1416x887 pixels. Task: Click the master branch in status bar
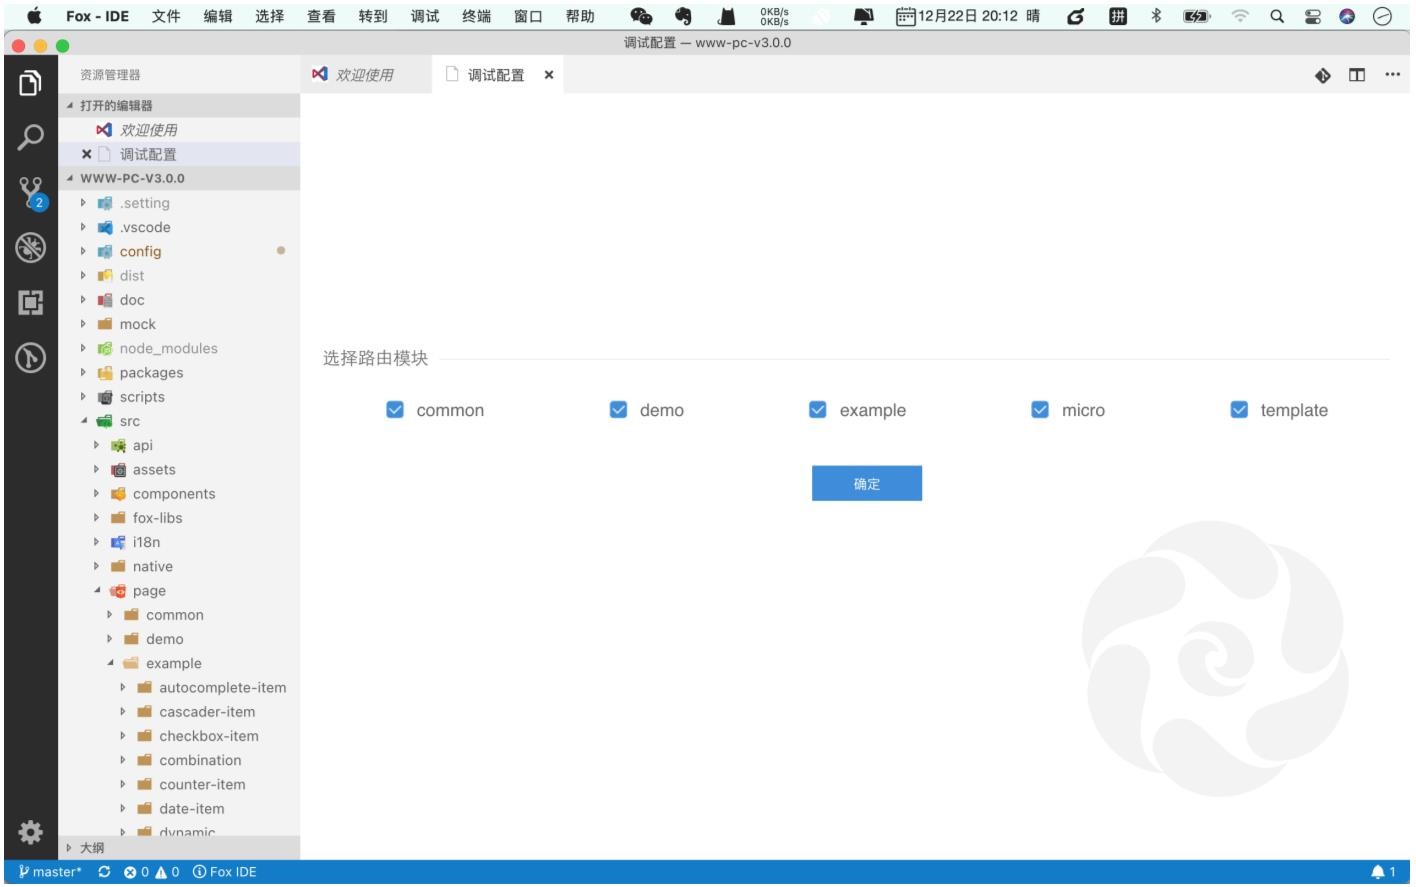click(x=50, y=872)
